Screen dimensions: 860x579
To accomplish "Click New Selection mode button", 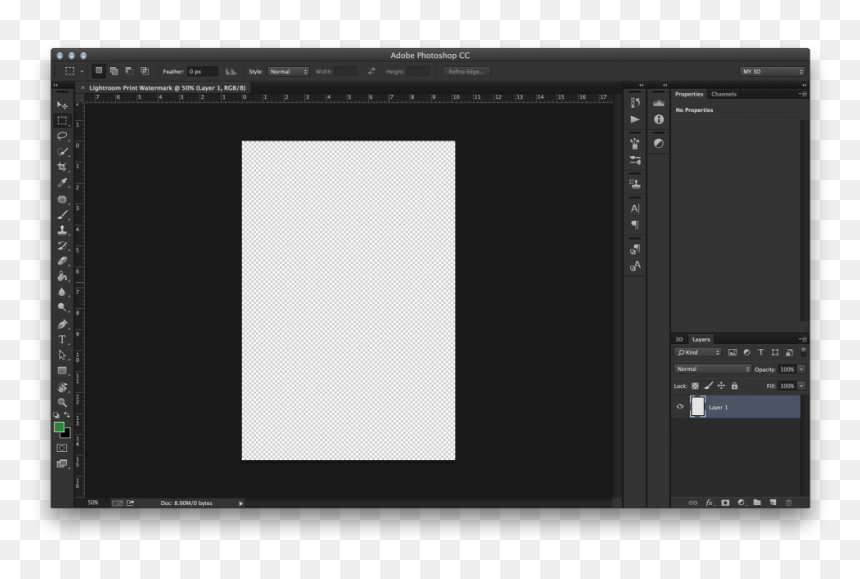I will pyautogui.click(x=99, y=71).
